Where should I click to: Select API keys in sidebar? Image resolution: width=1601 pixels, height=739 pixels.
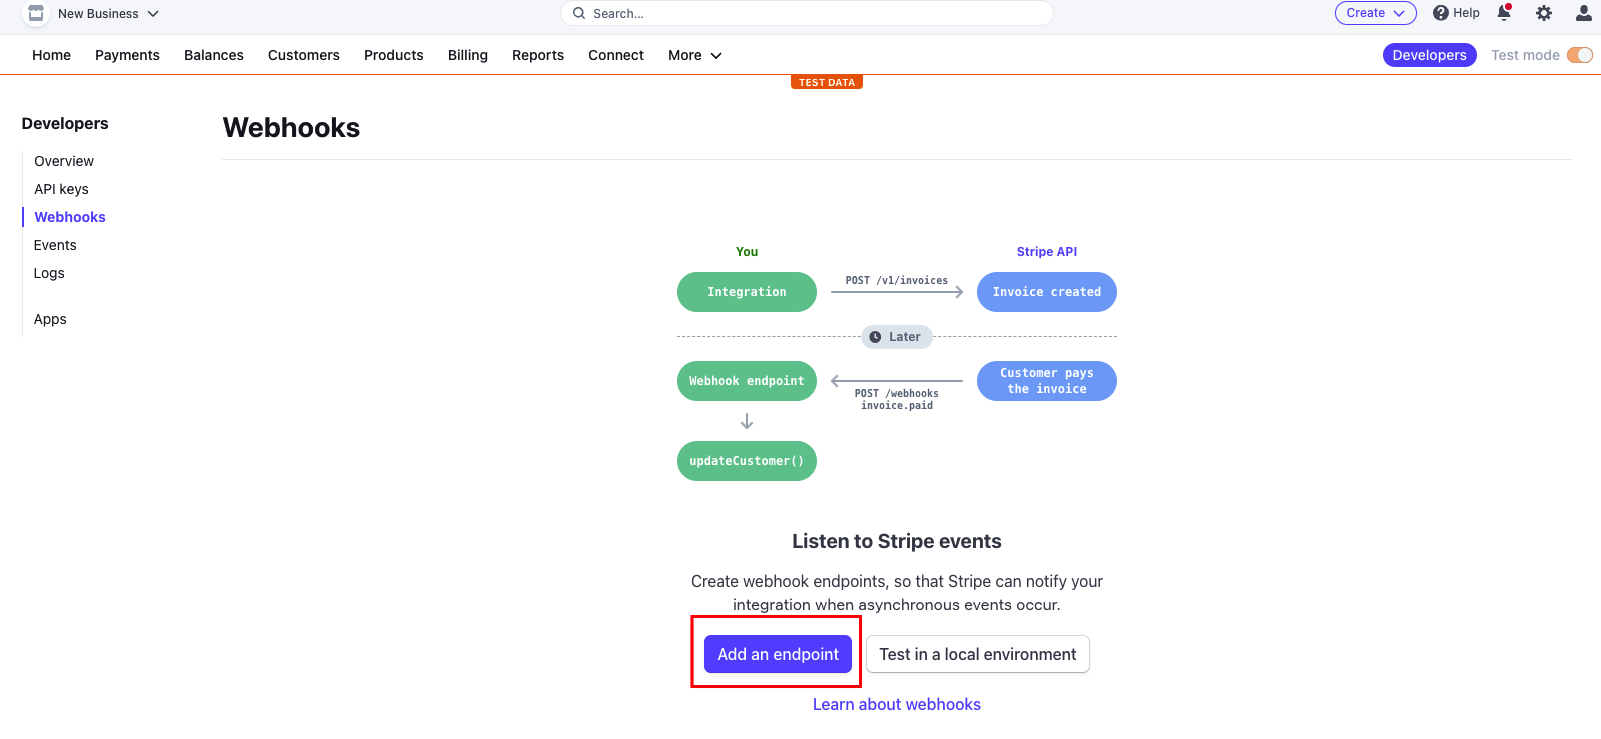coord(61,189)
